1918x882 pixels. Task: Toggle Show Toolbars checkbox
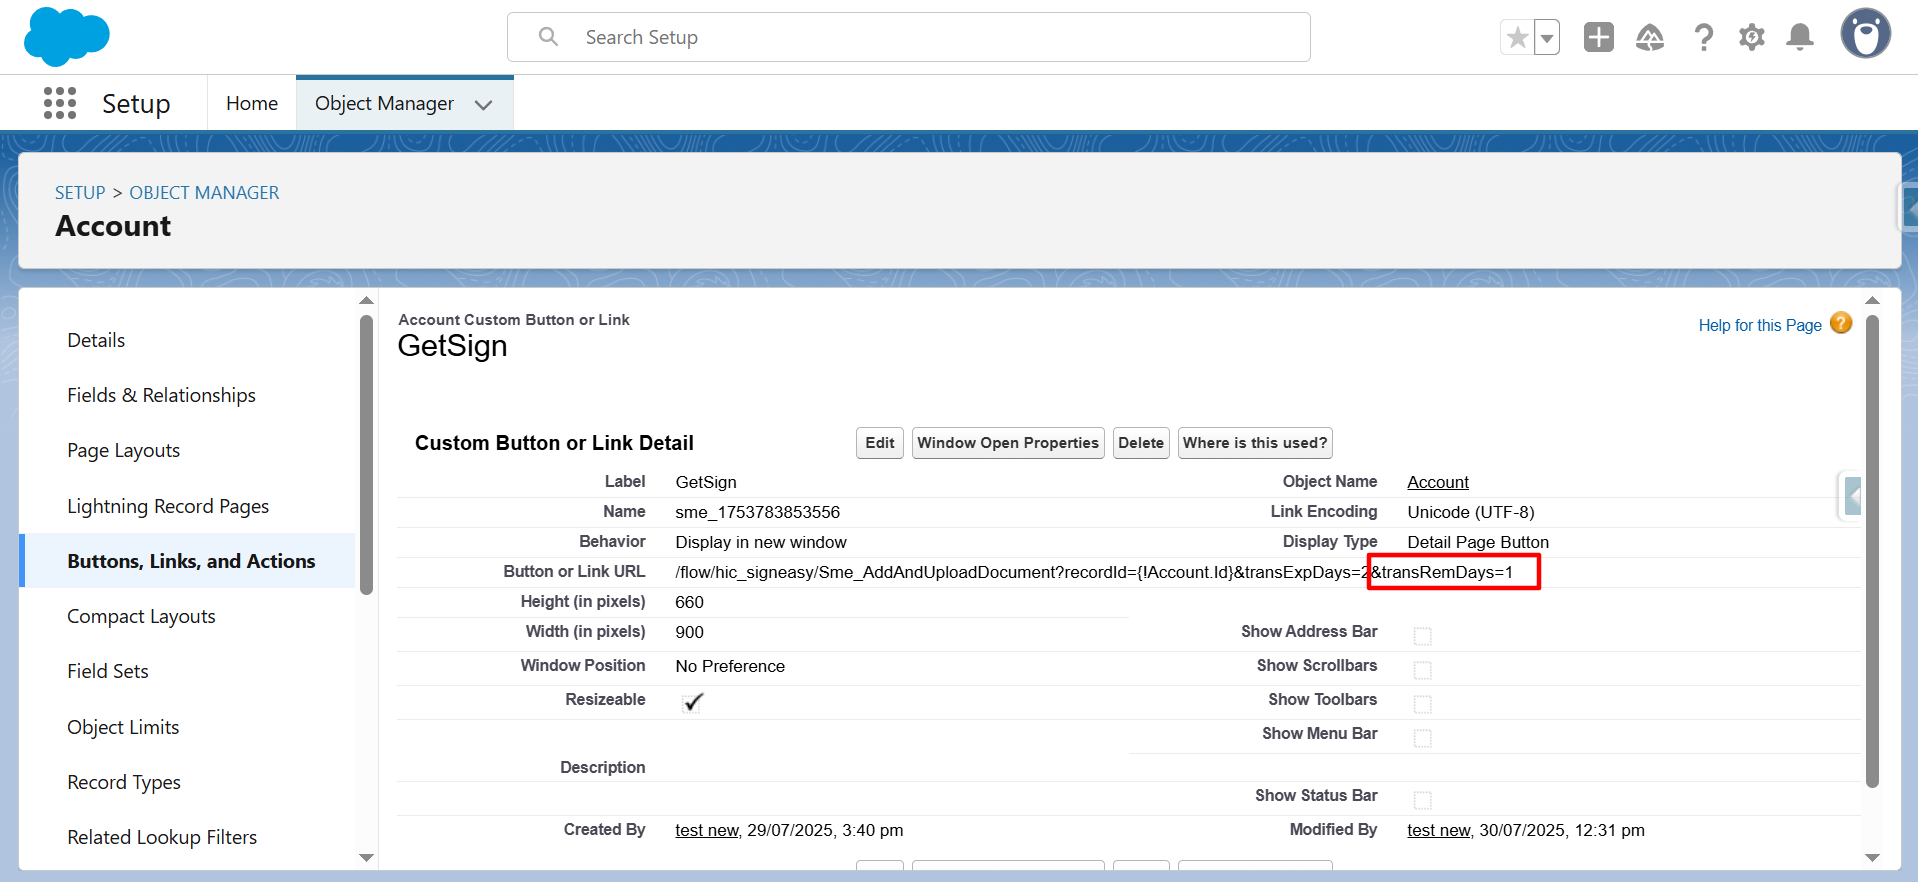coord(1422,704)
